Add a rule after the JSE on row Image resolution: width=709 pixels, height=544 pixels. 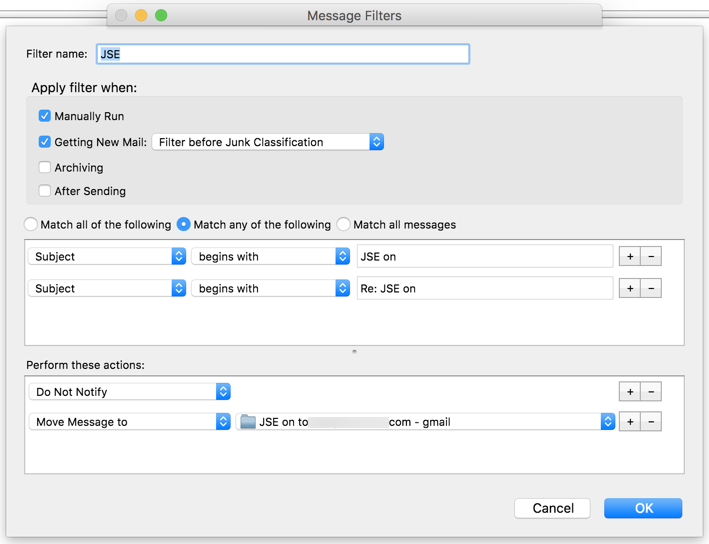[x=629, y=256]
